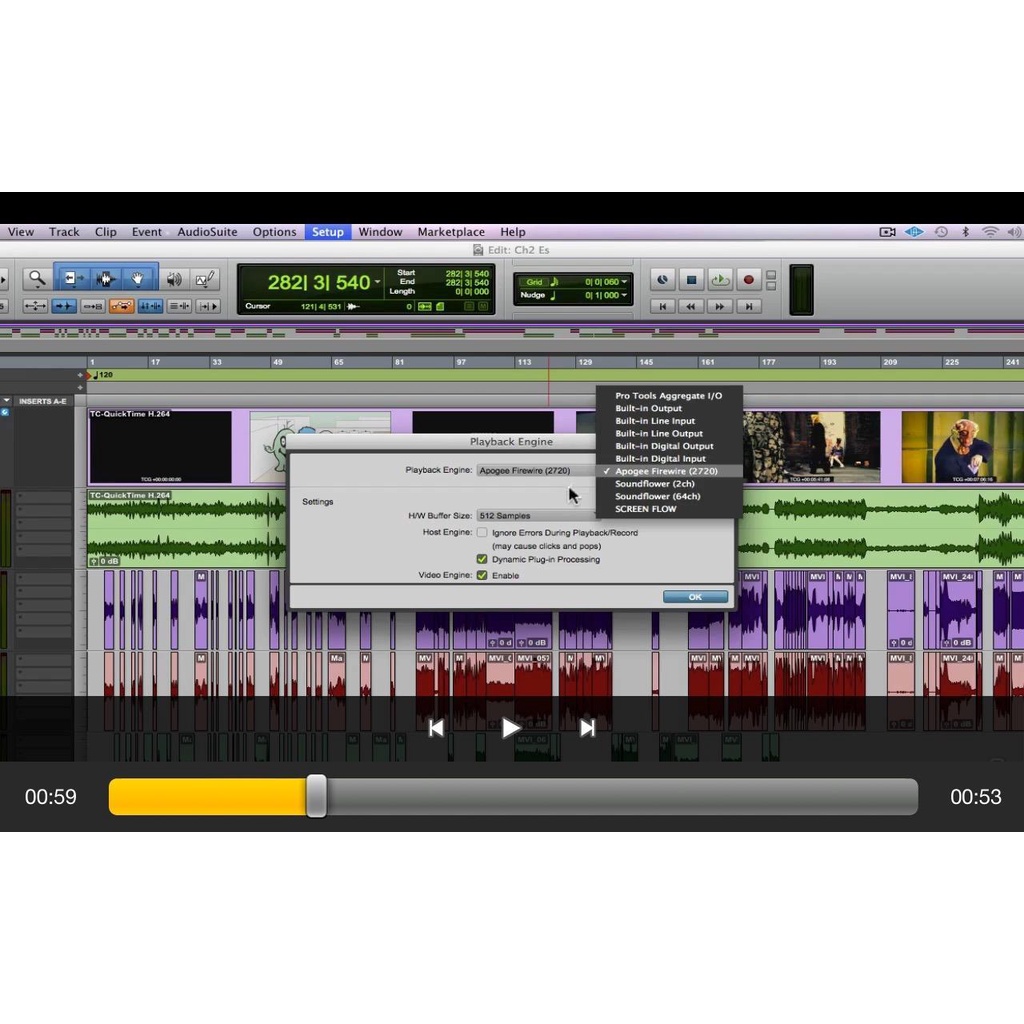The width and height of the screenshot is (1024, 1024).
Task: Toggle Mirrored MIDI Editing blue button
Action: tap(150, 306)
